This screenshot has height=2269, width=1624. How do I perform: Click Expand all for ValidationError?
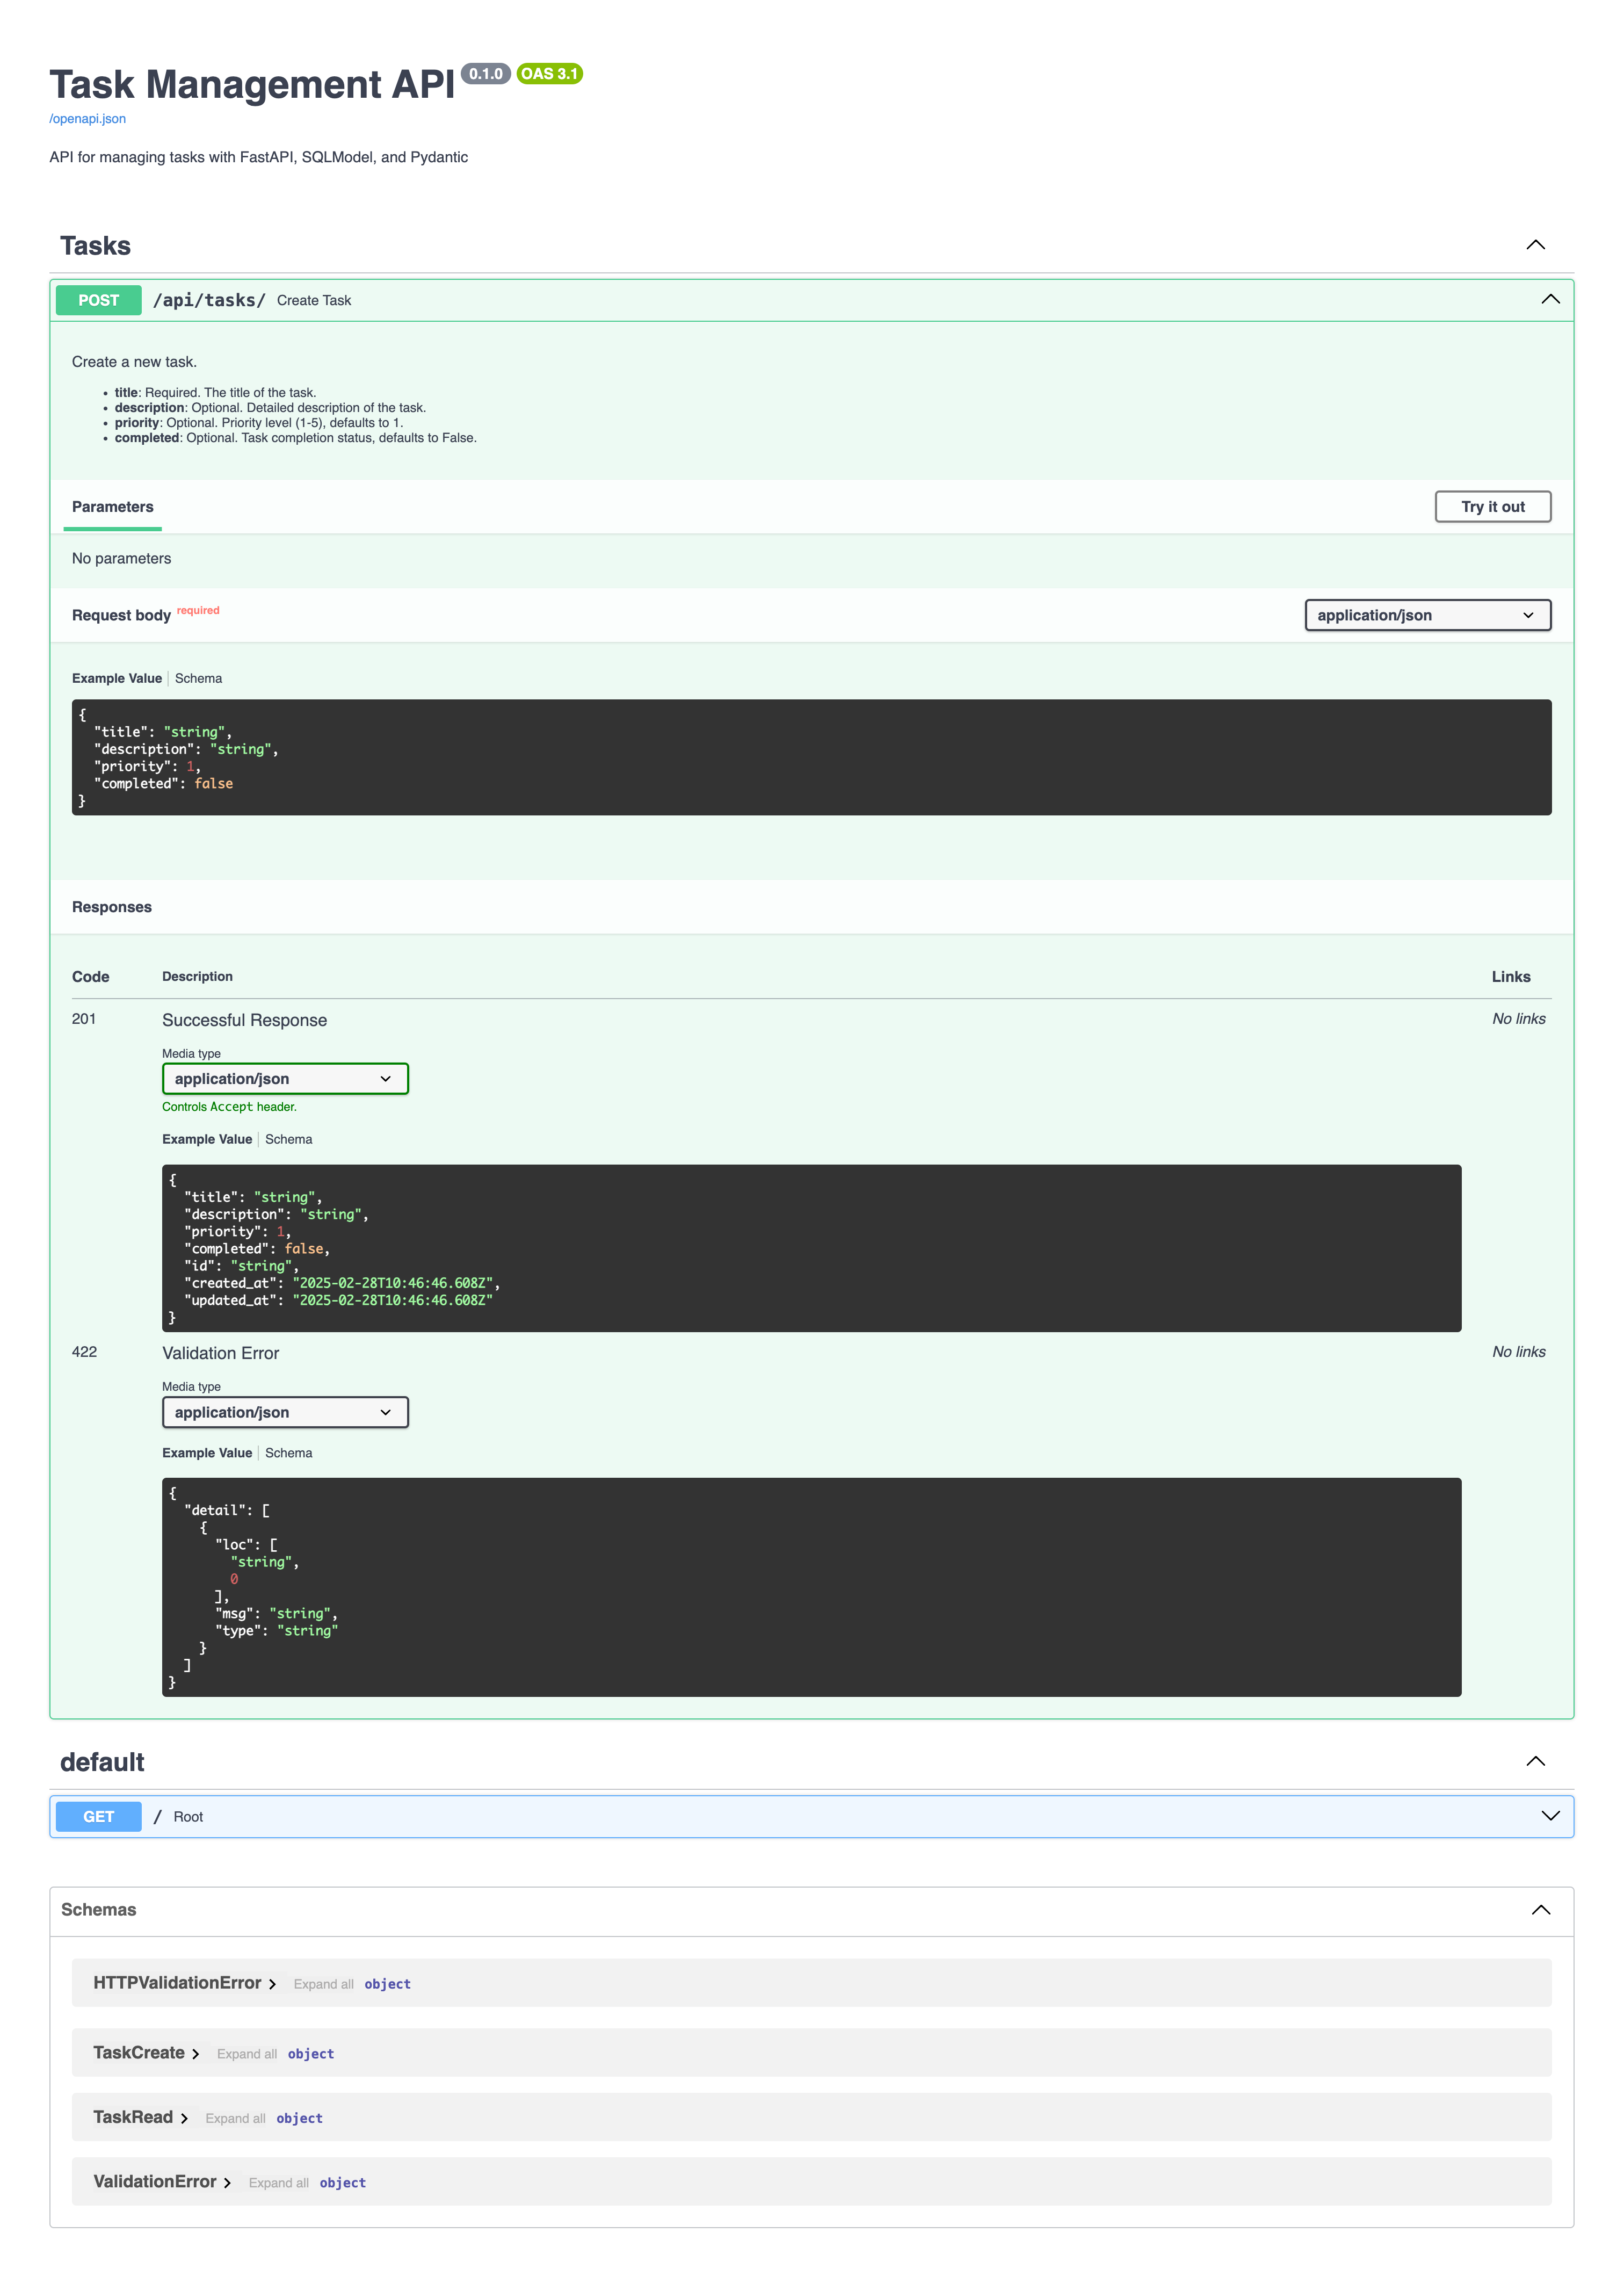[x=278, y=2183]
